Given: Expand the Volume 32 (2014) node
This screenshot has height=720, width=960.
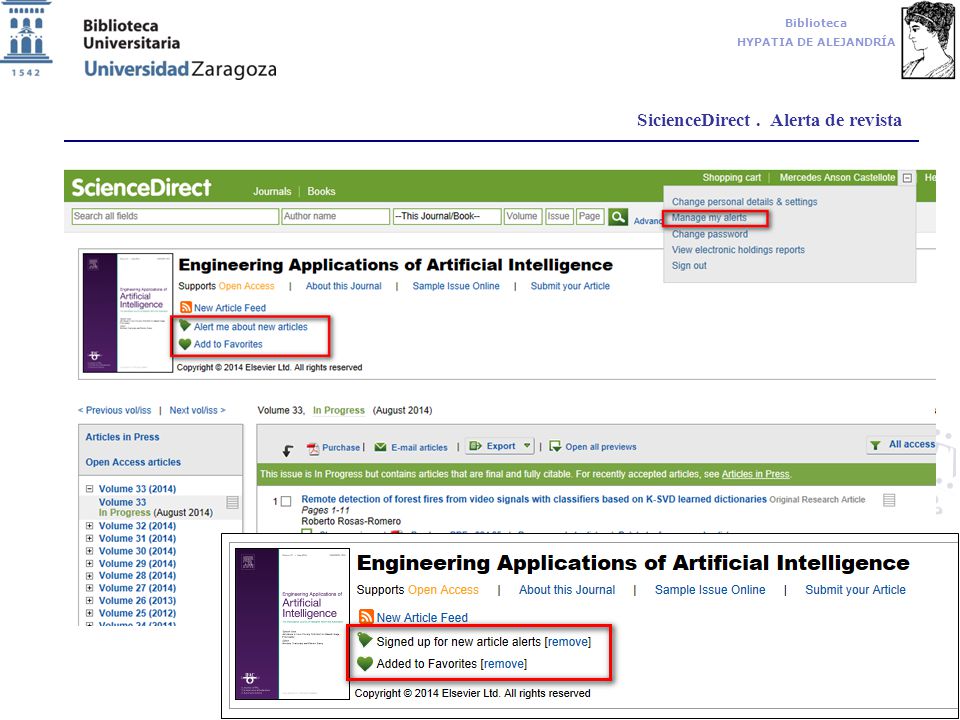Looking at the screenshot, I should coord(89,526).
